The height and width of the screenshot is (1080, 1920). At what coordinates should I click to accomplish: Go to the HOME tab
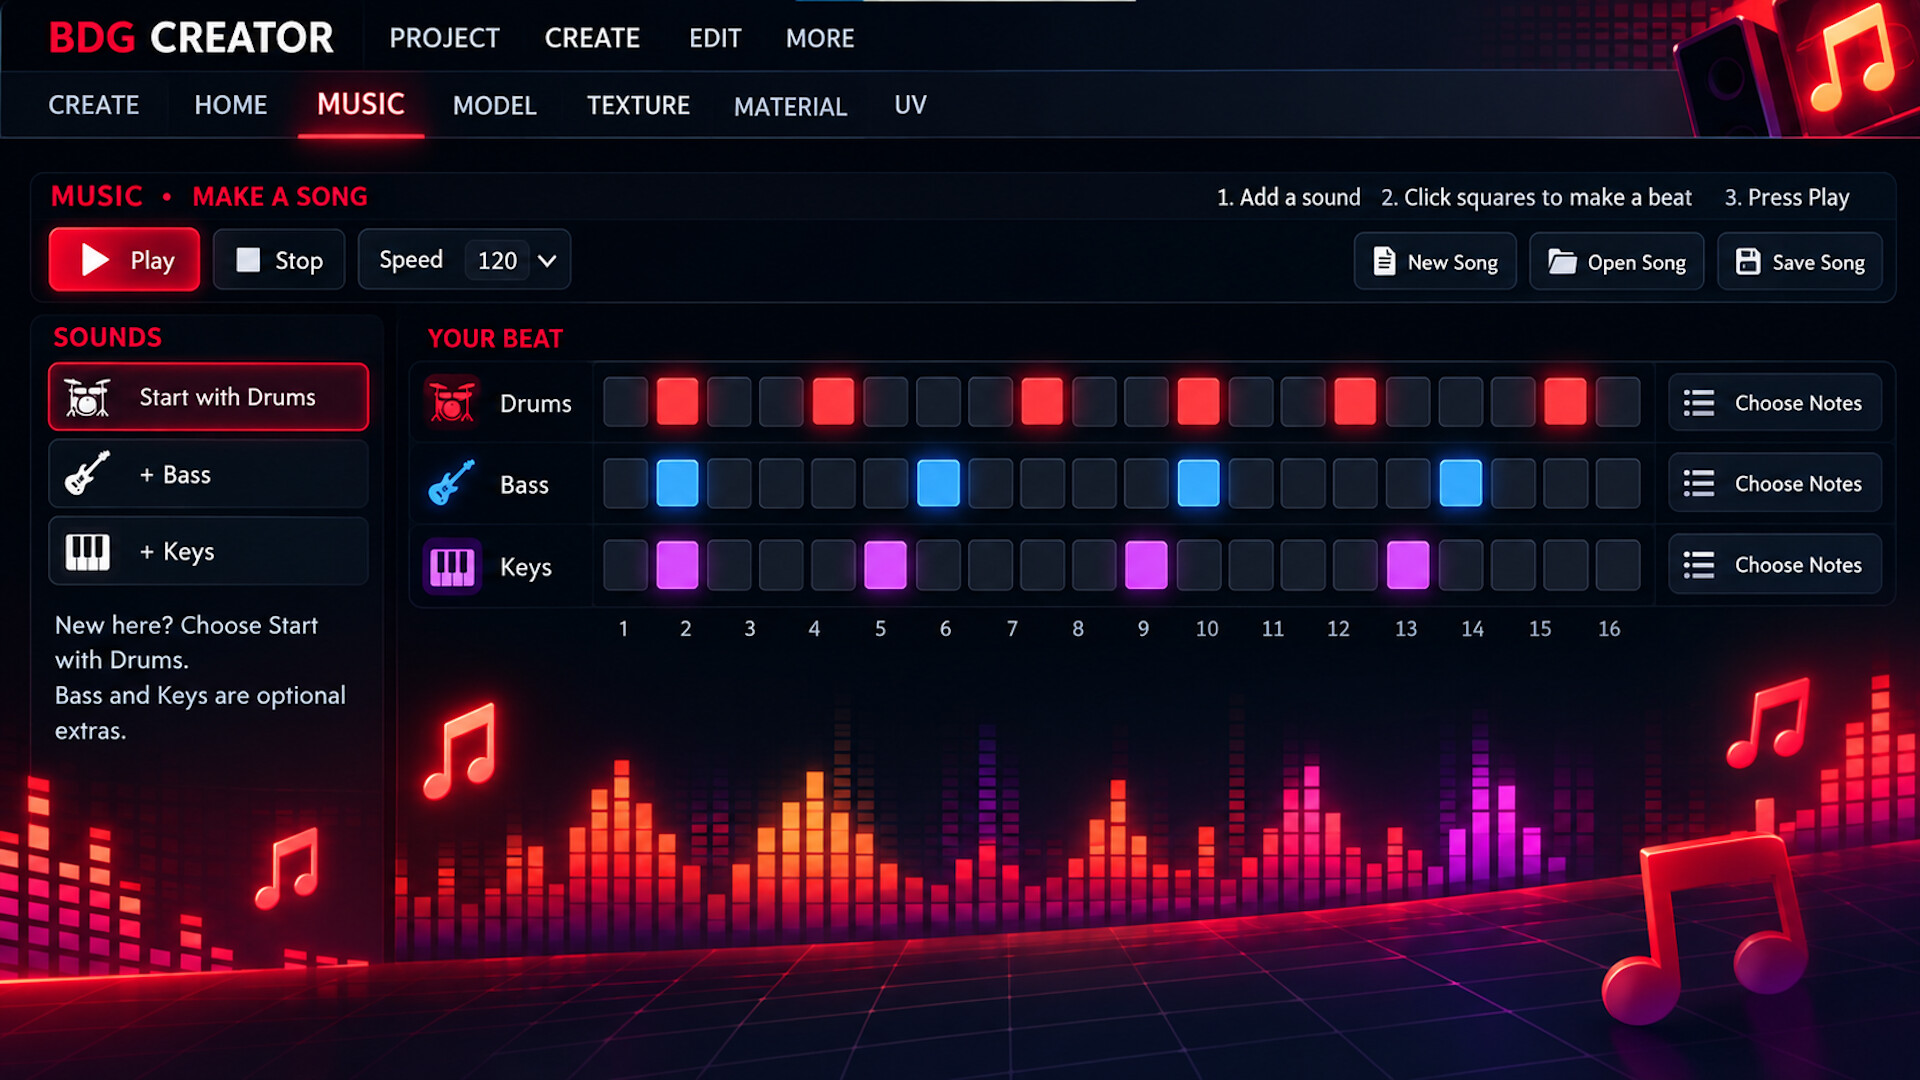(230, 105)
